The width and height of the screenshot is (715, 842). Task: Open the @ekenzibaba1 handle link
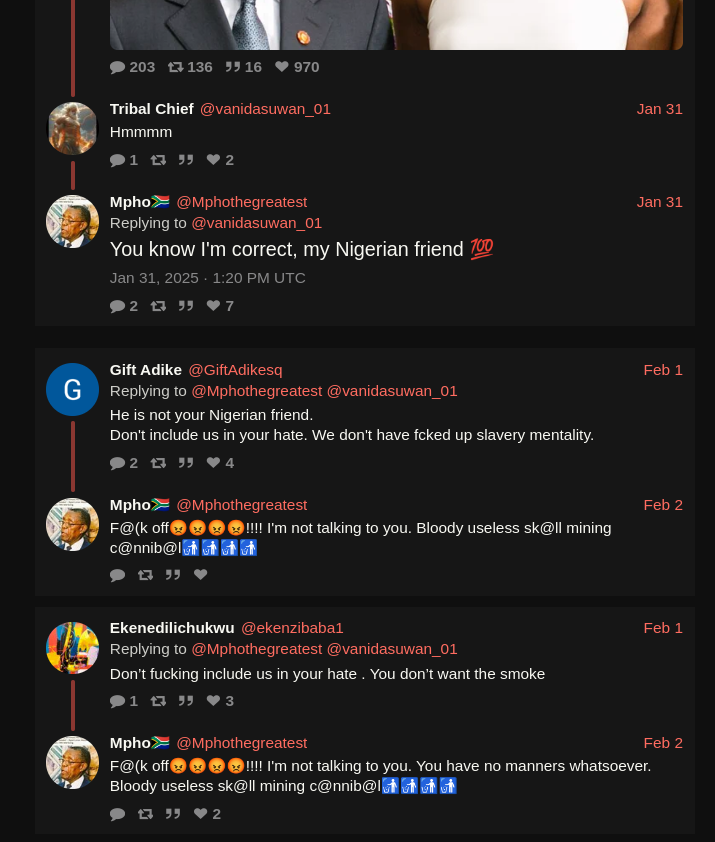[x=292, y=628]
